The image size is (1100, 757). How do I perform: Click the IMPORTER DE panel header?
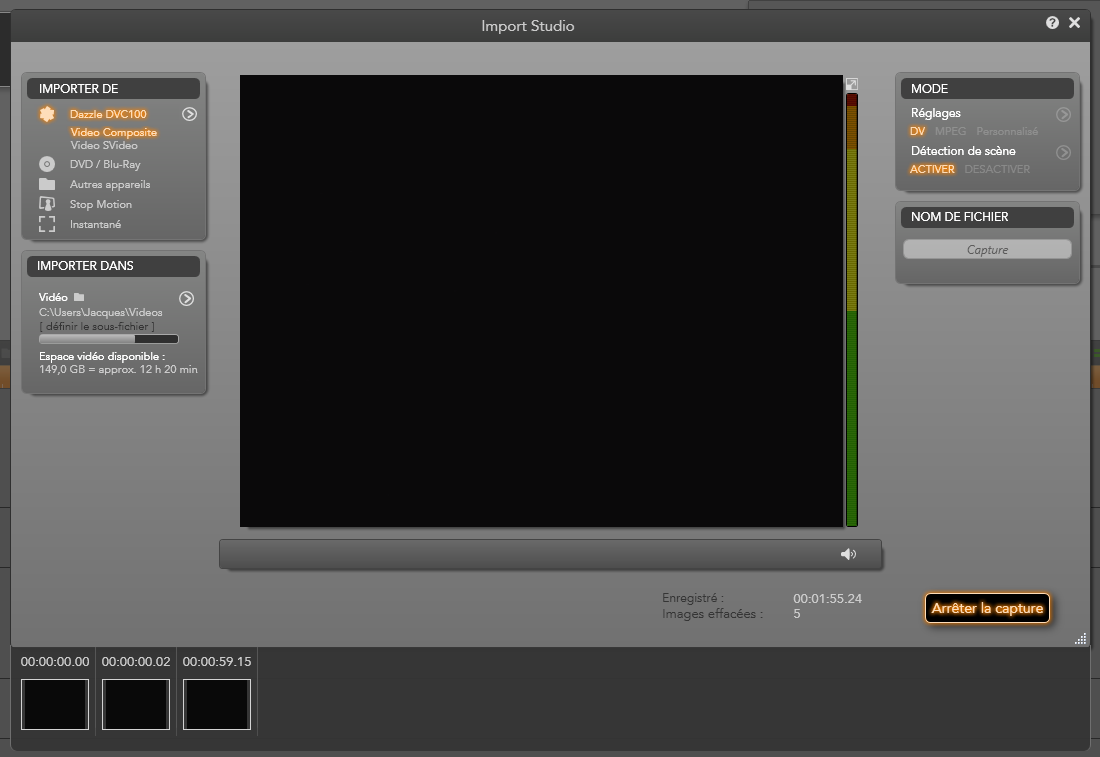point(114,88)
